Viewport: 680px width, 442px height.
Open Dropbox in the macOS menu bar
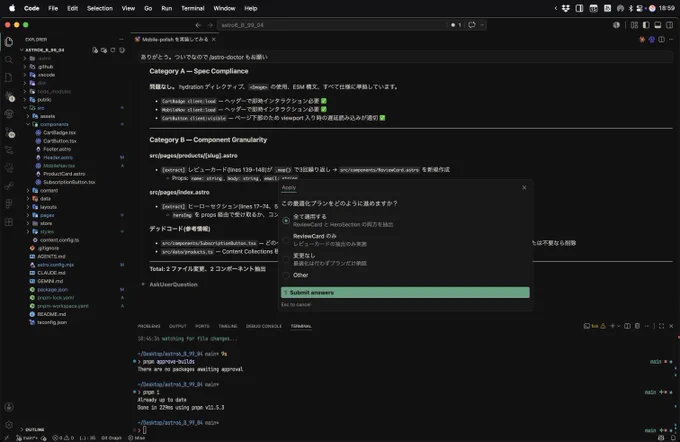(x=566, y=8)
